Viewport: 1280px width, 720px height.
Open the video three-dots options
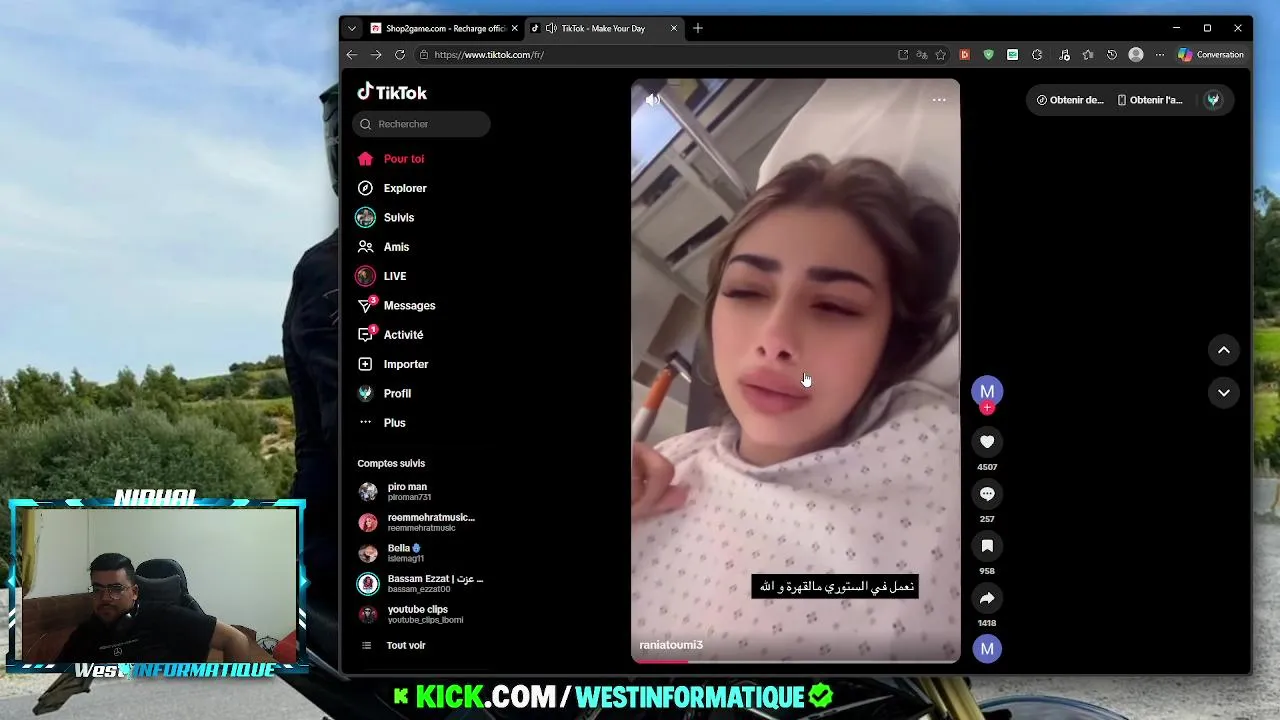(939, 100)
